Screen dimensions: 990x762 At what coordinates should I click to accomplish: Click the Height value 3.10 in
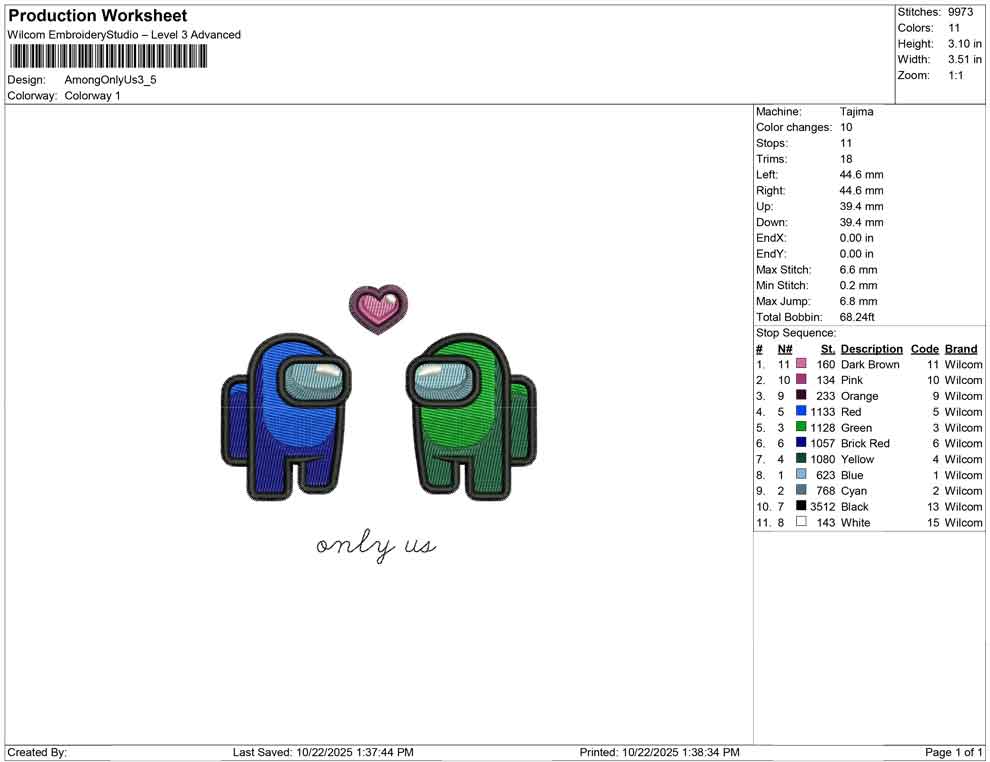[x=965, y=44]
